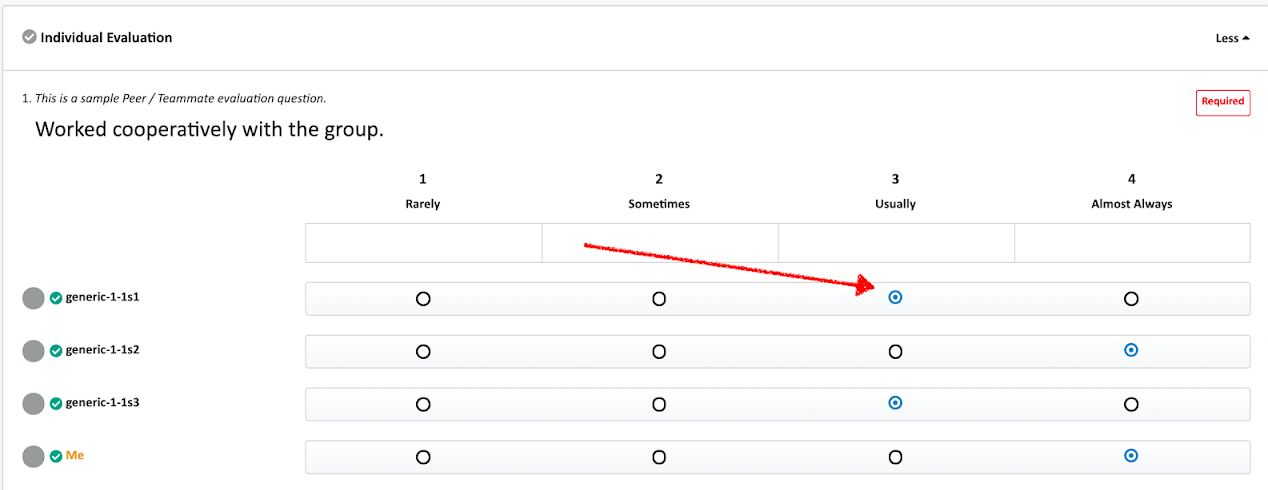Click the green check next to generic-1-1s1
Viewport: 1268px width, 490px height.
pos(56,298)
